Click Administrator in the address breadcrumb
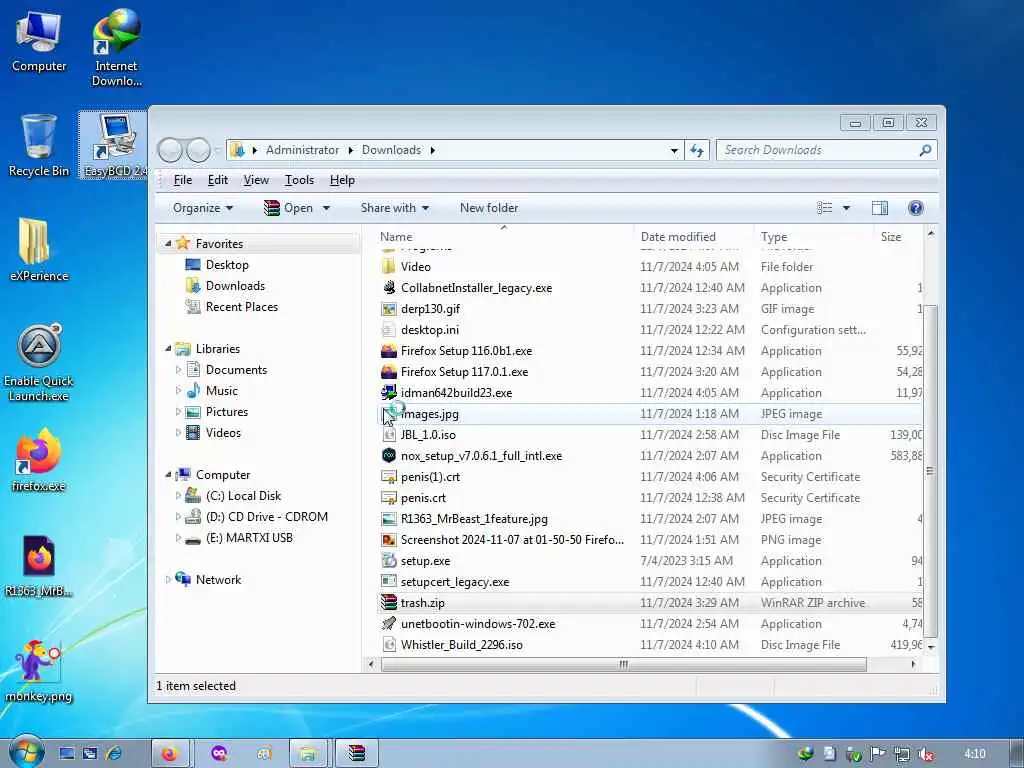1024x768 pixels. tap(302, 150)
